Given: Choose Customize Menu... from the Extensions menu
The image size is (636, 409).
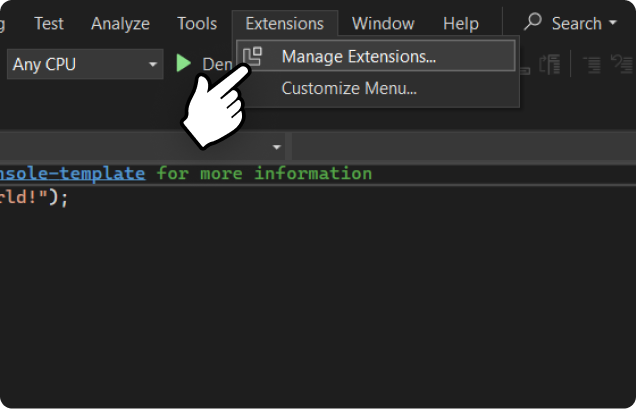Looking at the screenshot, I should point(348,88).
